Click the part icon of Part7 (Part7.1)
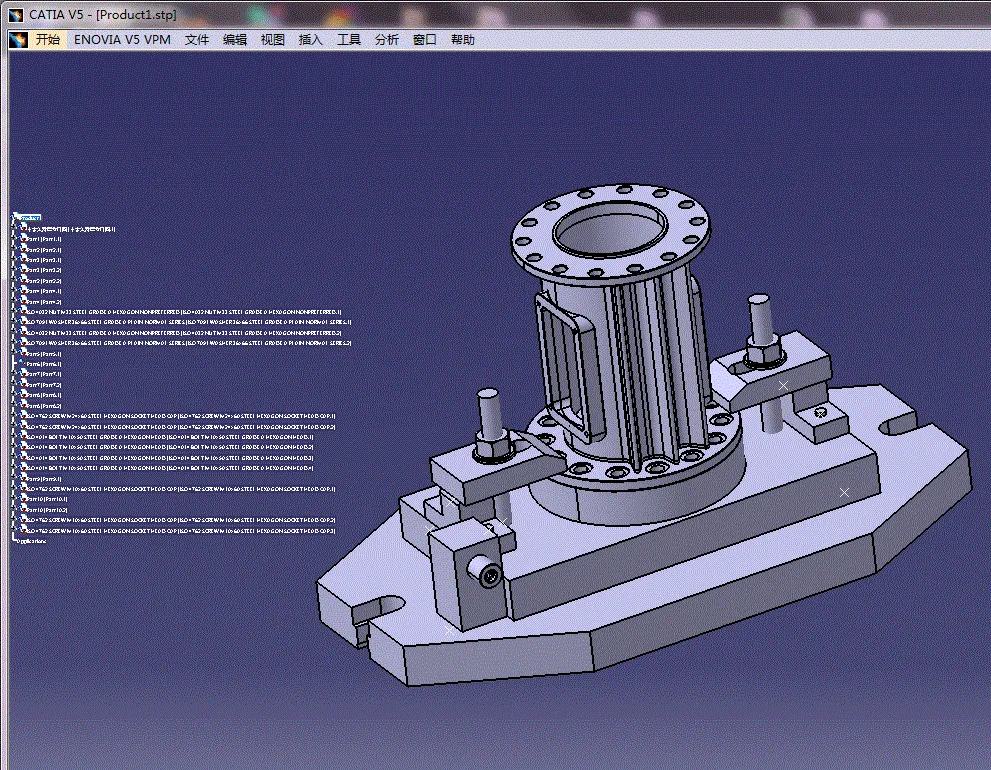Screen dimensions: 991x770 23,372
